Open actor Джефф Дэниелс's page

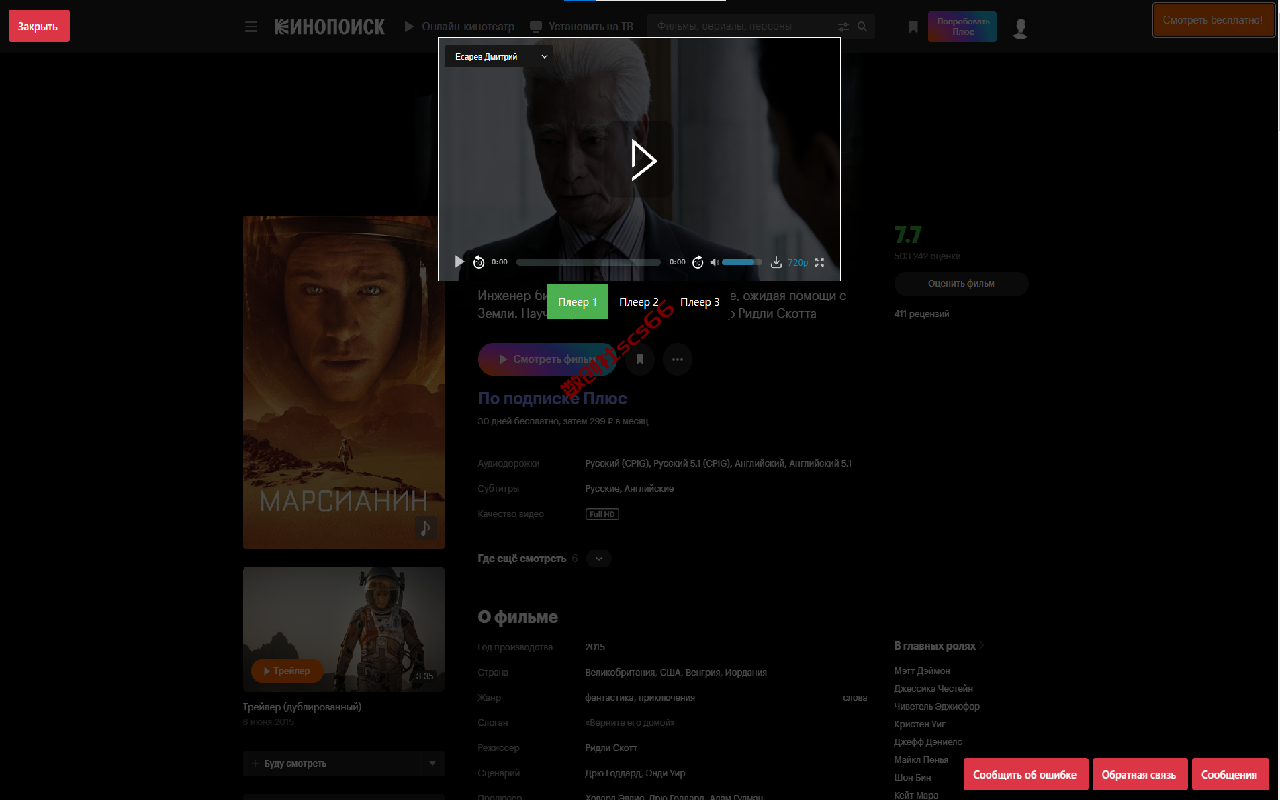pos(928,742)
